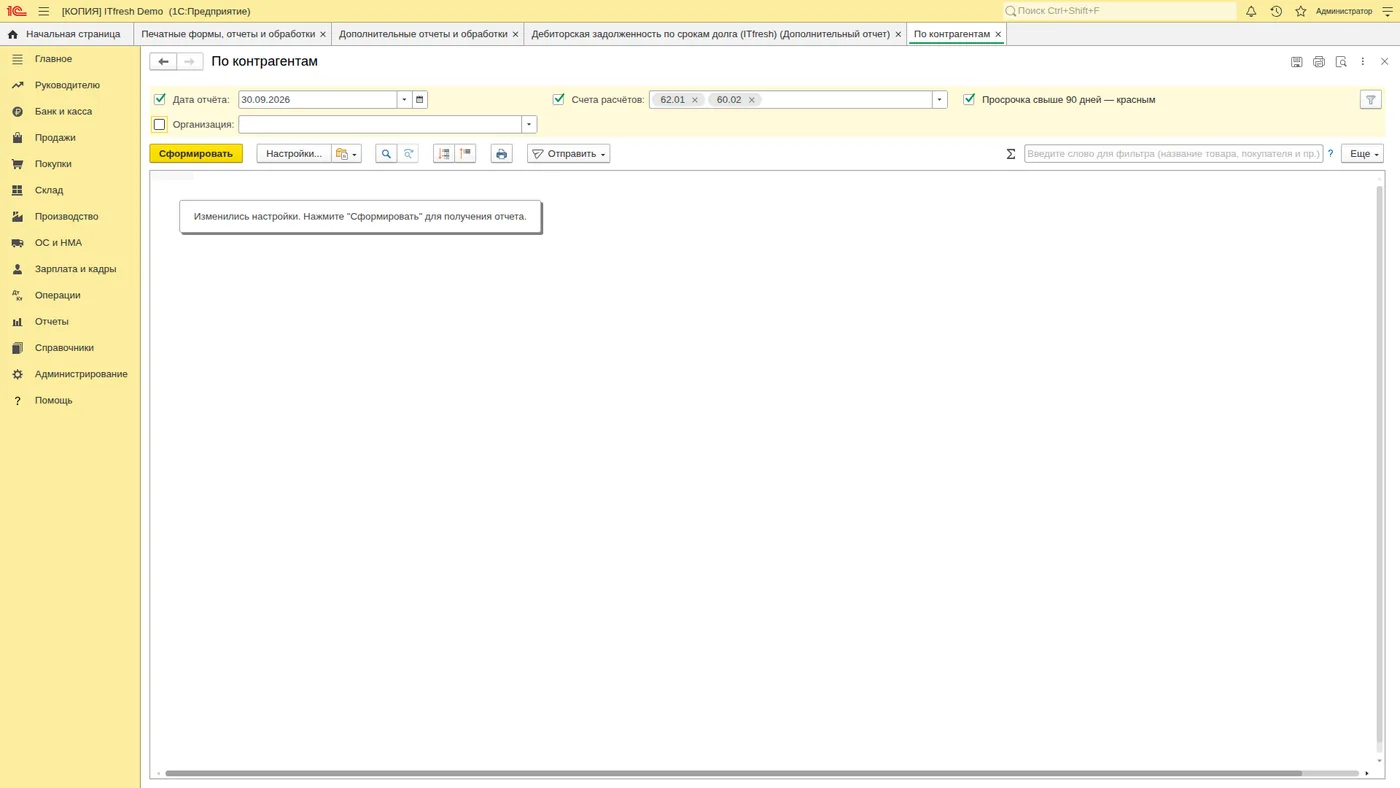
Task: Click the collapse all groups icon
Action: [465, 154]
